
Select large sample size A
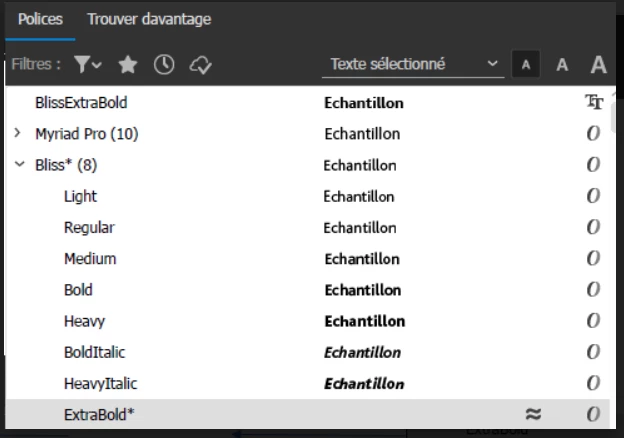599,64
